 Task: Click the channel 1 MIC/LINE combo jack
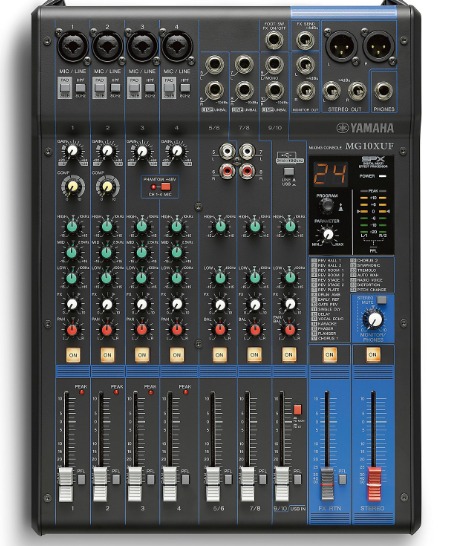[72, 45]
